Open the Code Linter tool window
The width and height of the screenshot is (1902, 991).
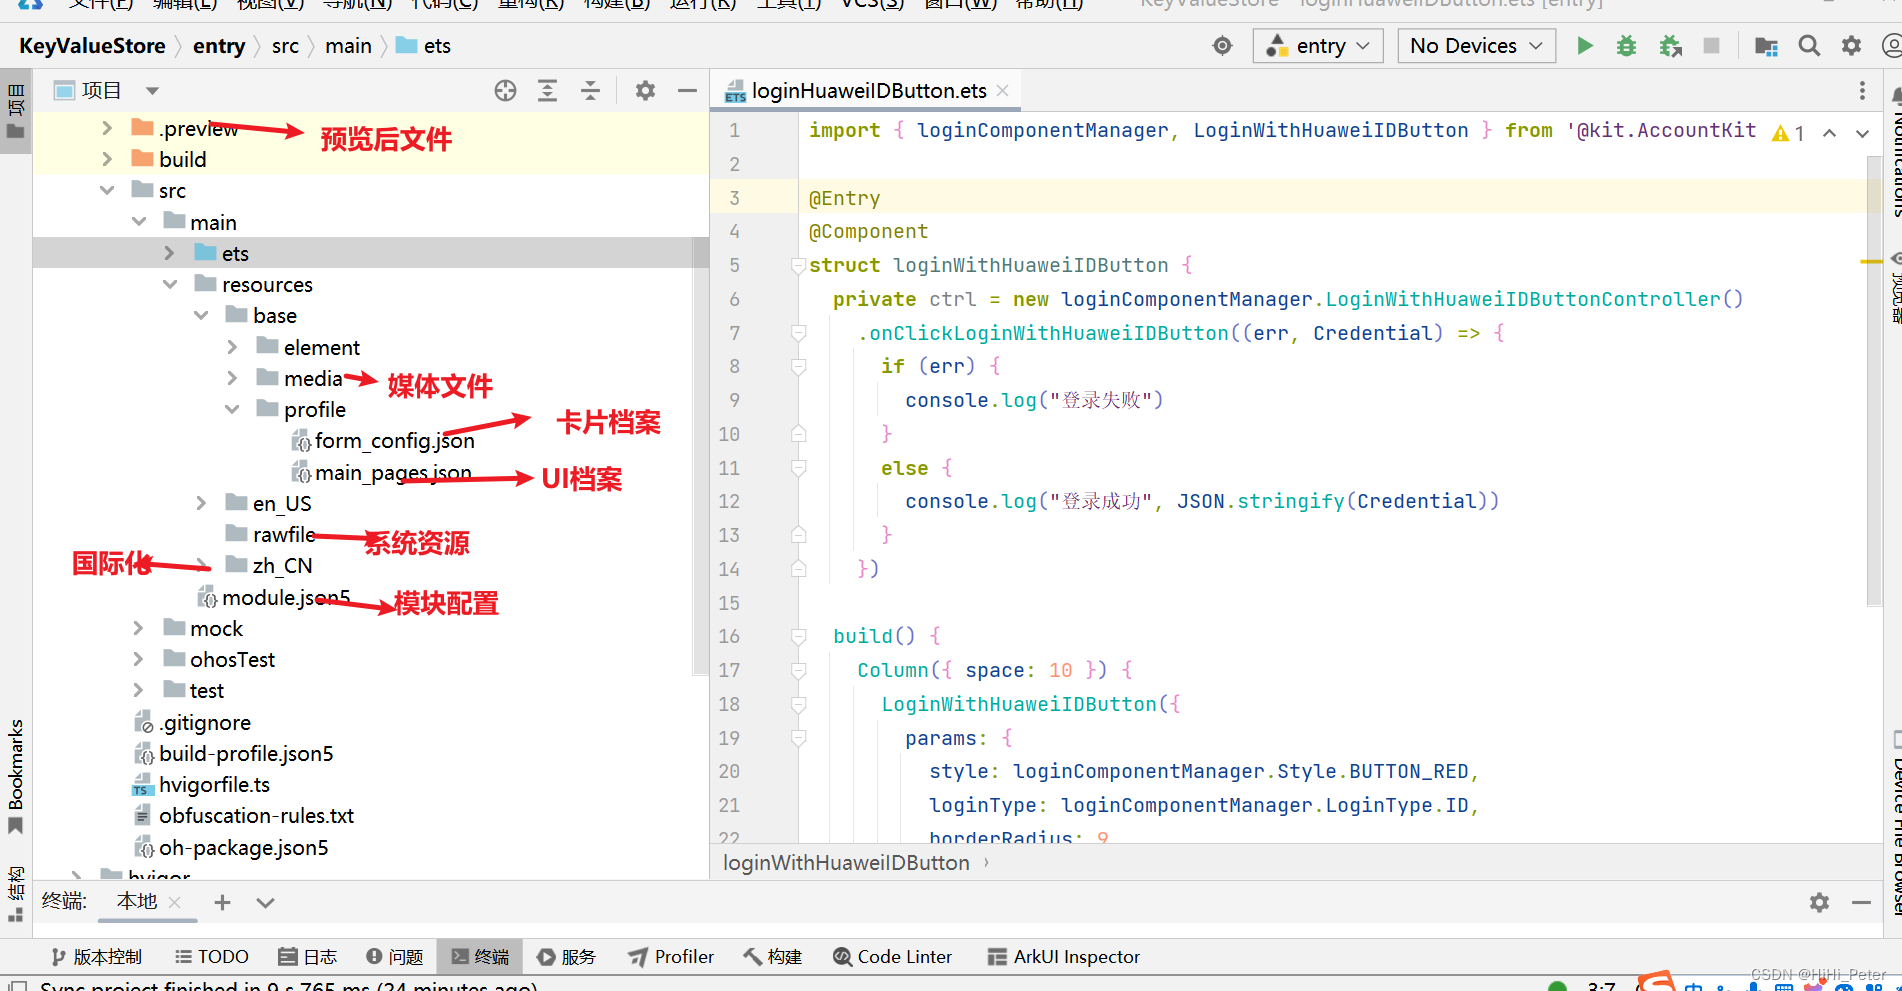click(x=892, y=957)
